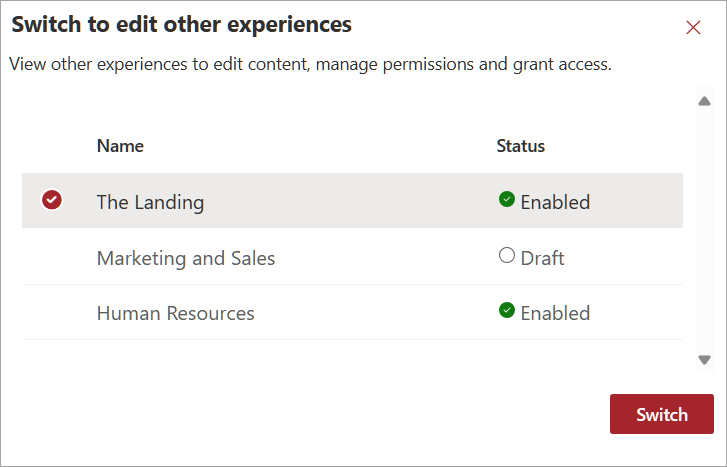Close the Switch experiences dialog

click(693, 28)
